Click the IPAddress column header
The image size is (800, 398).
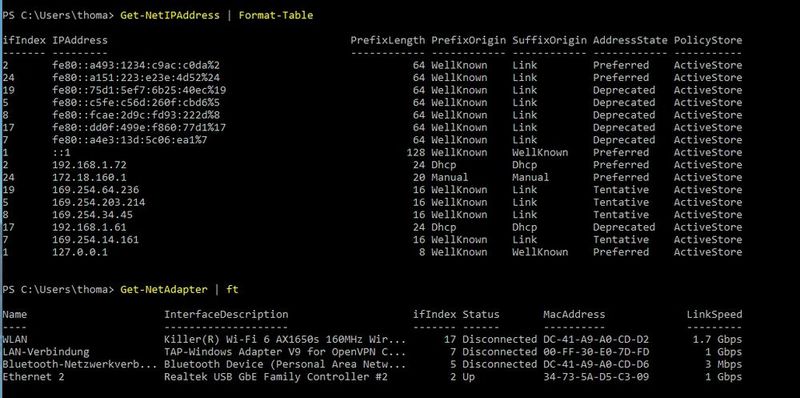pos(80,40)
